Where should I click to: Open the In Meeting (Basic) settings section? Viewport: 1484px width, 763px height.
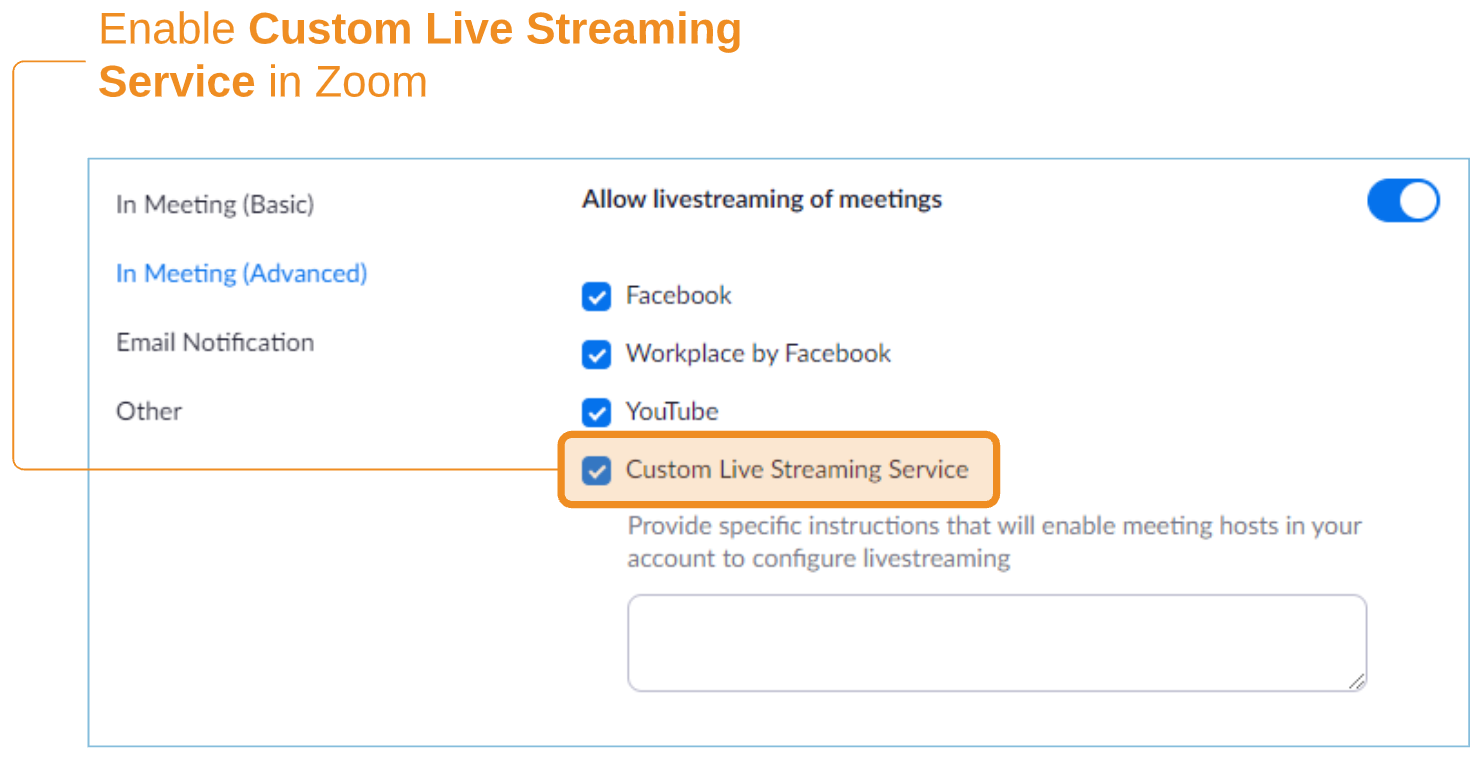click(x=215, y=204)
